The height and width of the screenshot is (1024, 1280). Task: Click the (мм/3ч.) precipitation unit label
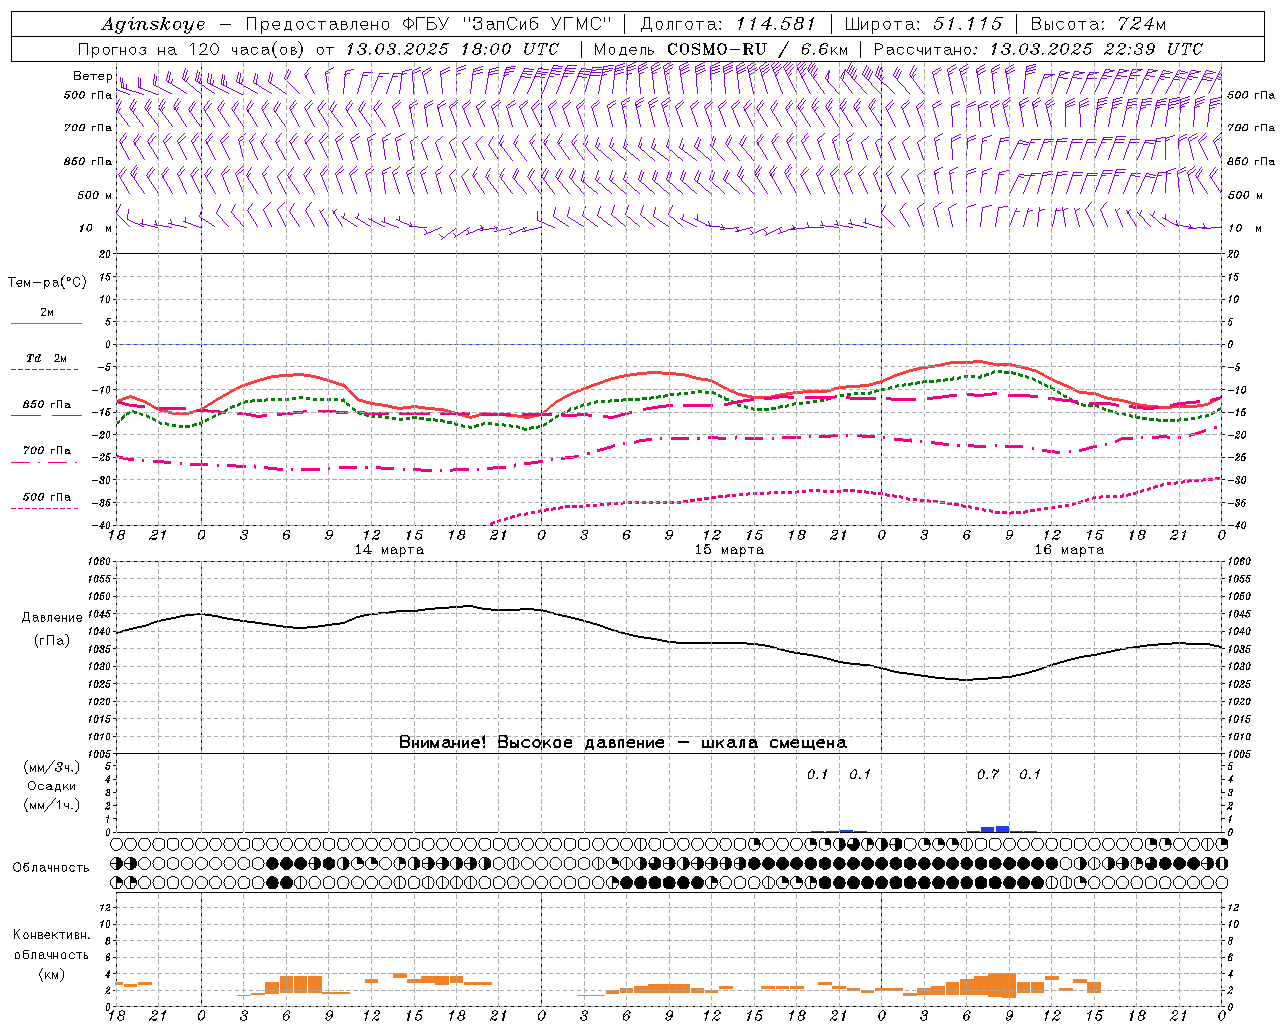tap(51, 767)
